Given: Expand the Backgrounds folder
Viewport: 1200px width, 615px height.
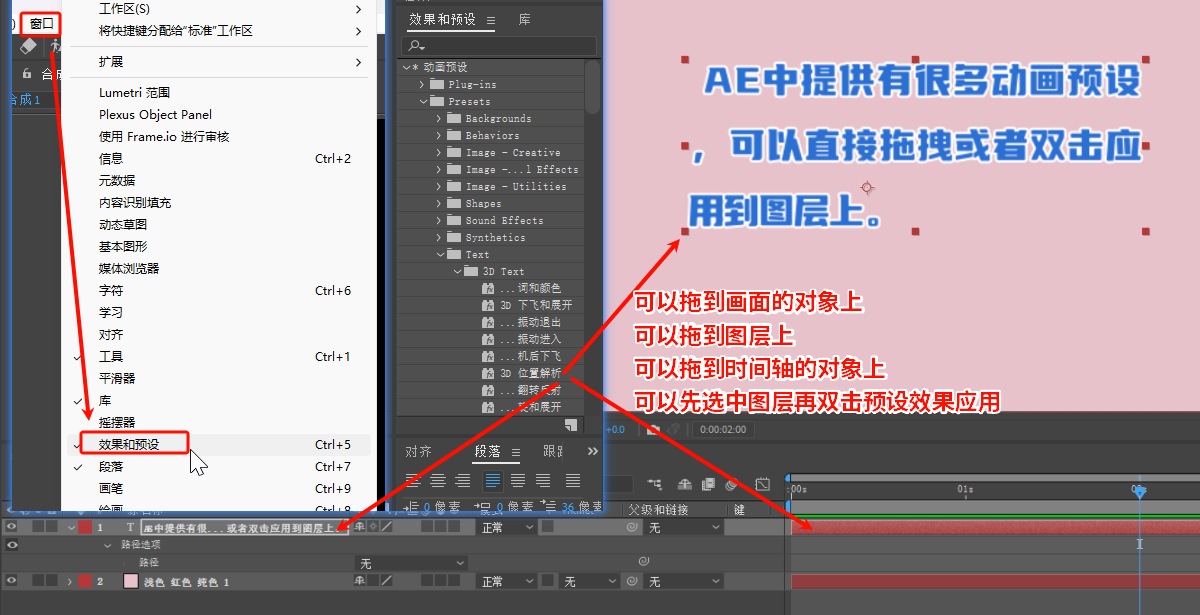Looking at the screenshot, I should coord(439,119).
